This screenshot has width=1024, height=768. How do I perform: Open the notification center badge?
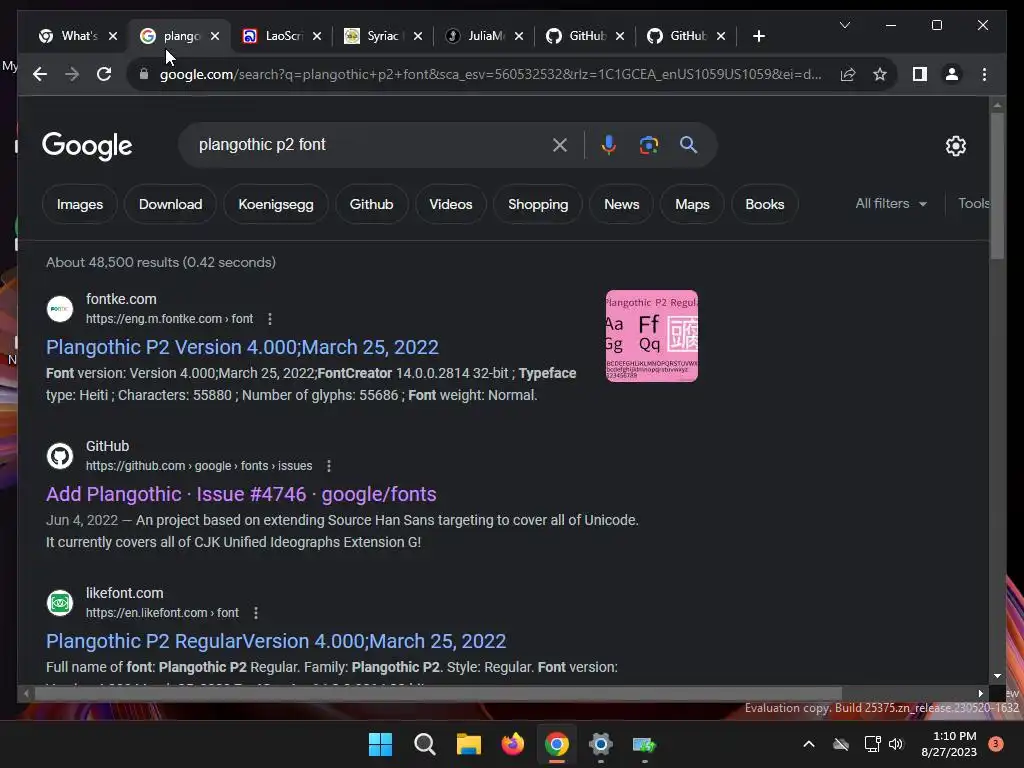tap(995, 744)
